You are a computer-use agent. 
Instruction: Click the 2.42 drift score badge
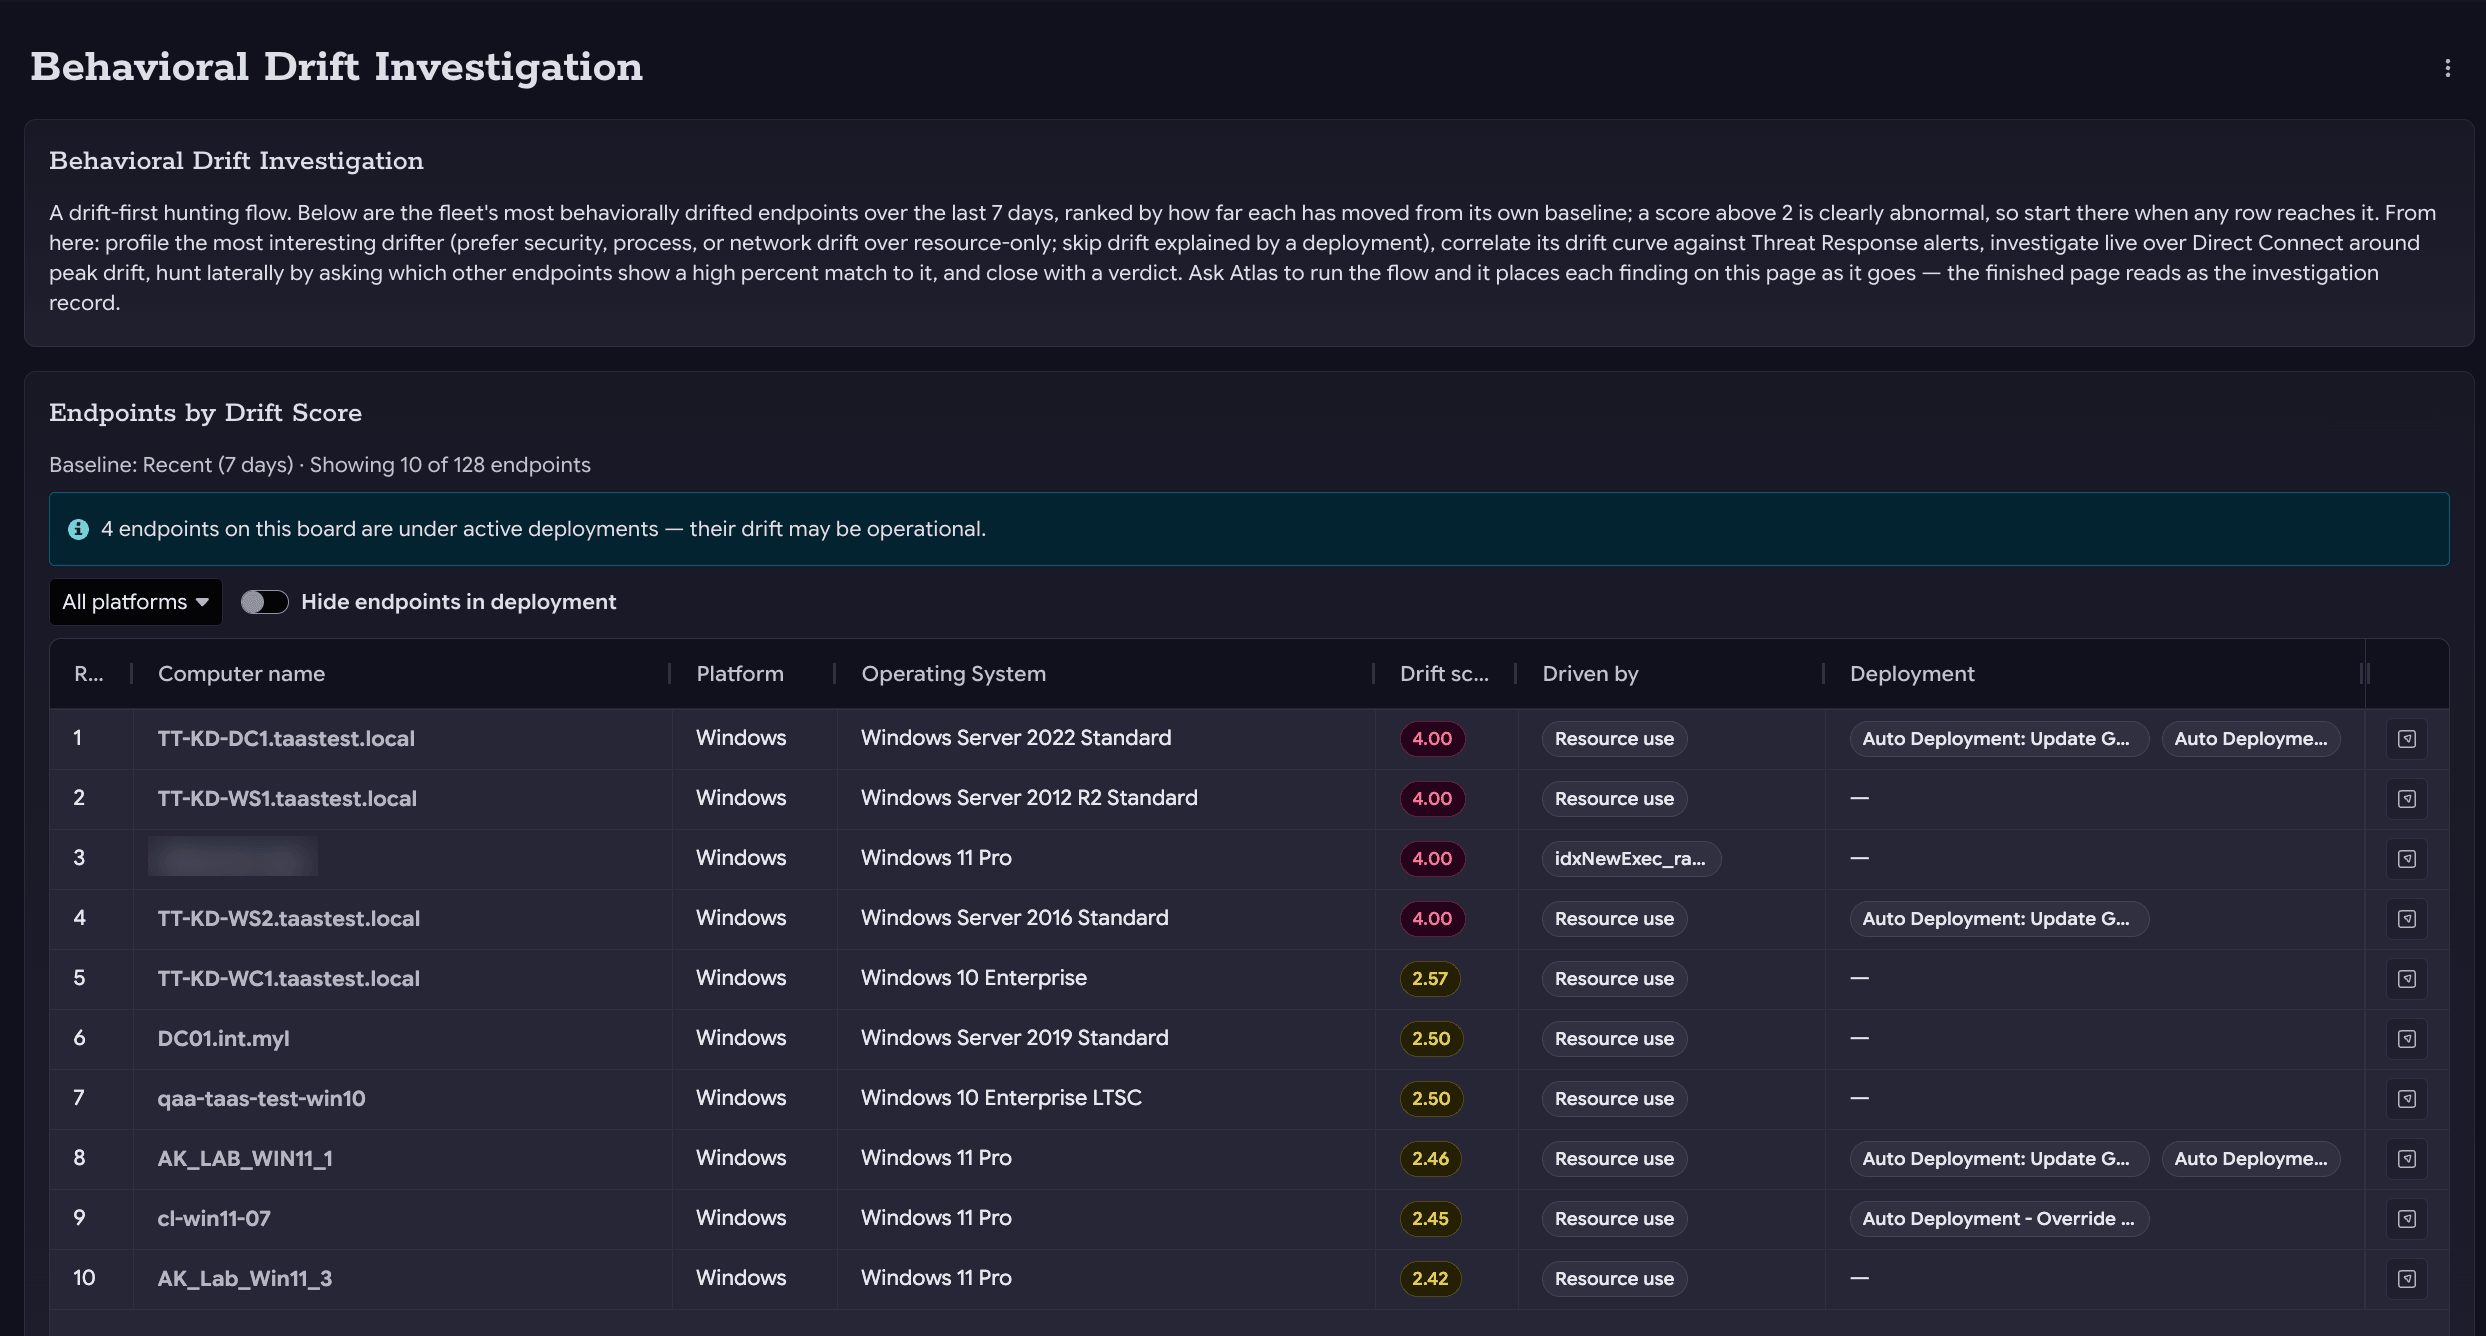(1430, 1279)
